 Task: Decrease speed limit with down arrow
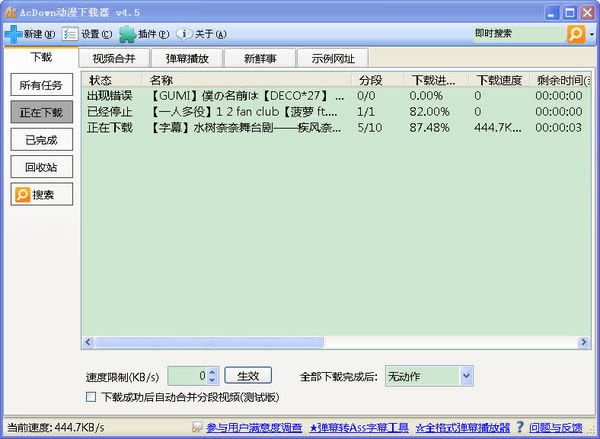[x=213, y=380]
